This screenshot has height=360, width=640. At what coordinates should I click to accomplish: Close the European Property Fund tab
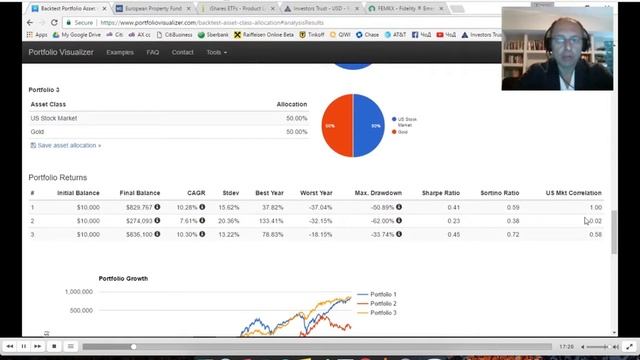189,9
